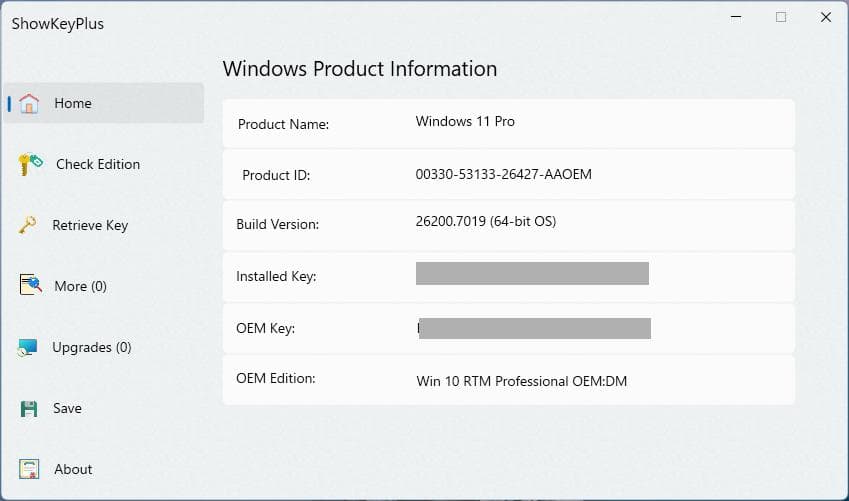Click the Product Name: label
Screen dimensions: 849x501
click(x=283, y=125)
